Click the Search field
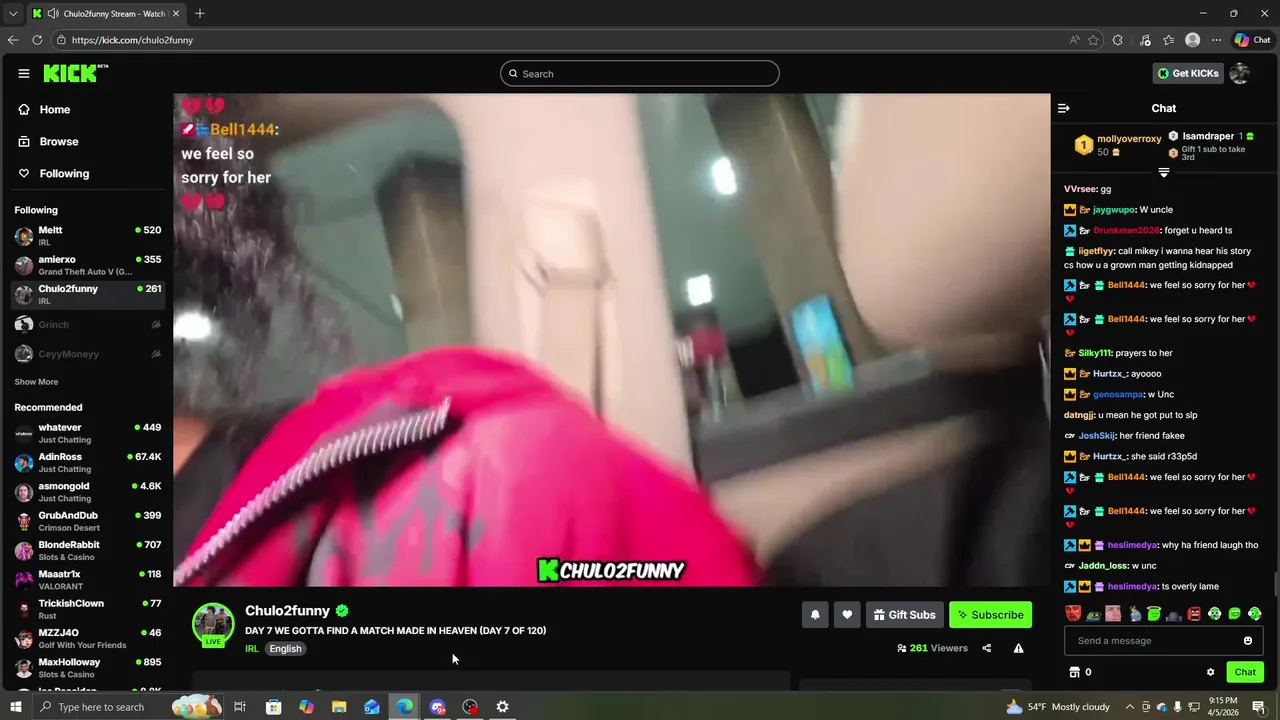Viewport: 1280px width, 720px height. (x=640, y=73)
